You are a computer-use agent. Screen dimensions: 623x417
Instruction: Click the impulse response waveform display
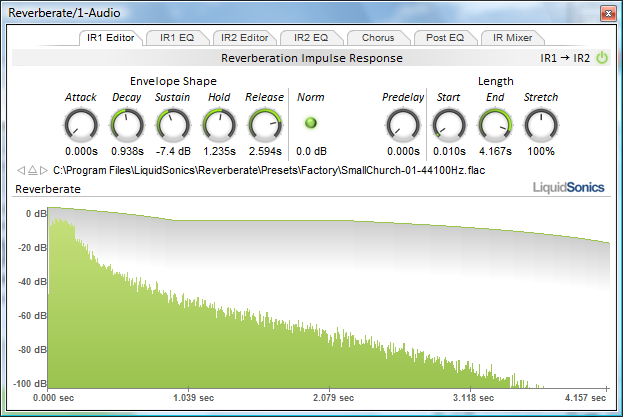[329, 297]
